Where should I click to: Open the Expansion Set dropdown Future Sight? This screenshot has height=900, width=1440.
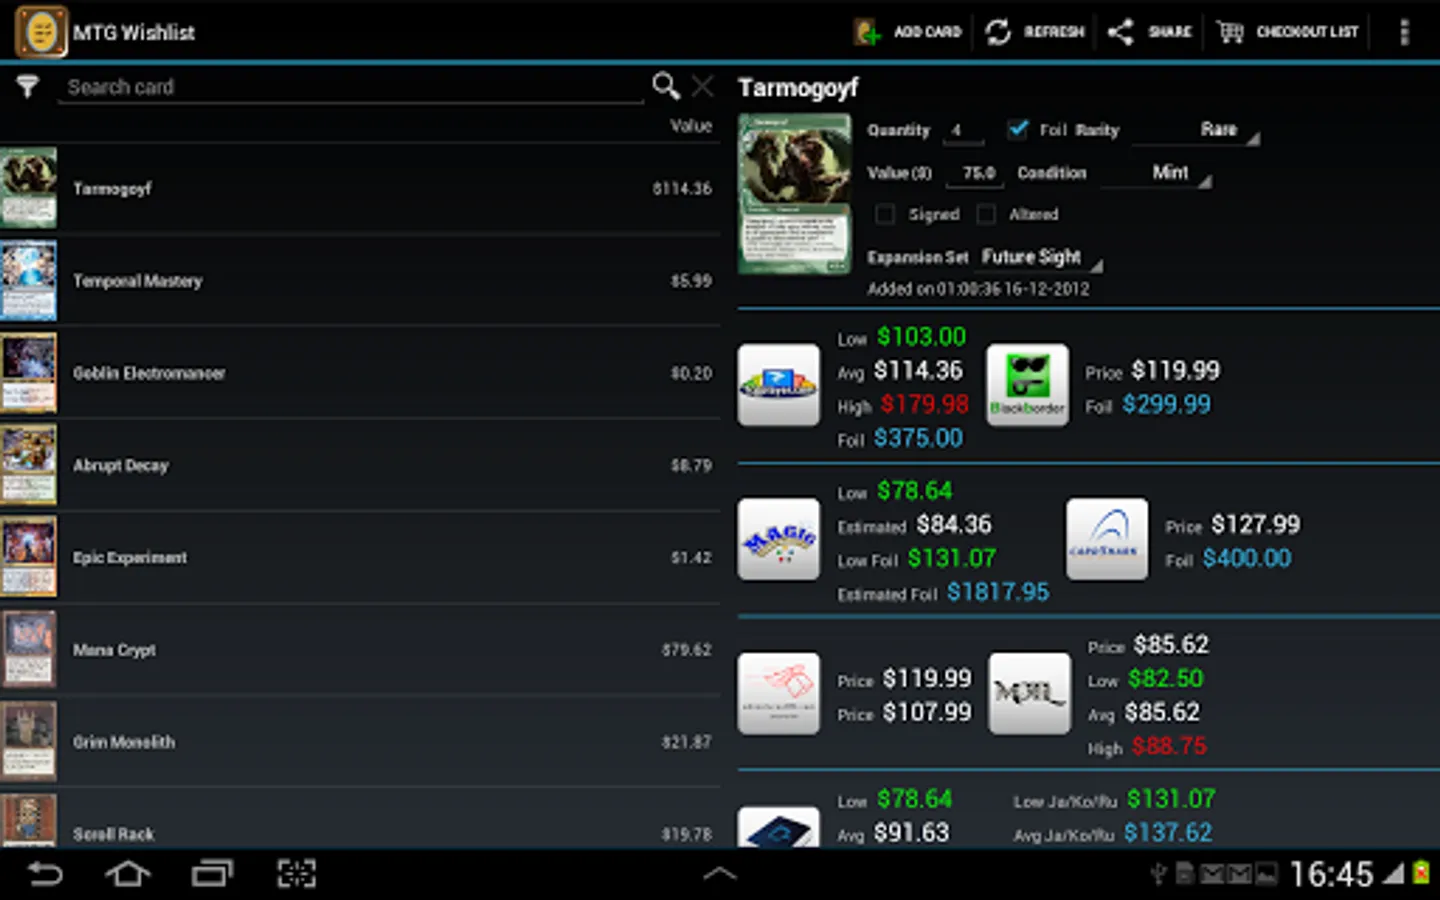point(1039,257)
